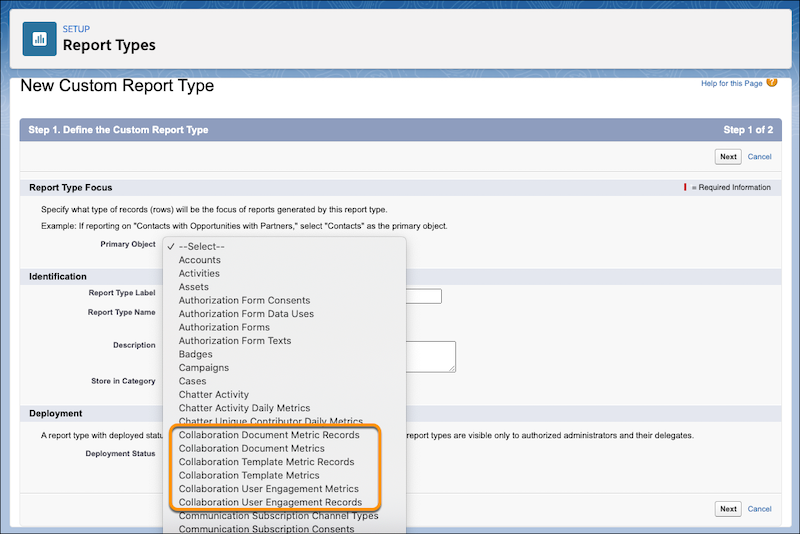Click the bottom Cancel link
Screen dimensions: 800x534
pyautogui.click(x=759, y=508)
